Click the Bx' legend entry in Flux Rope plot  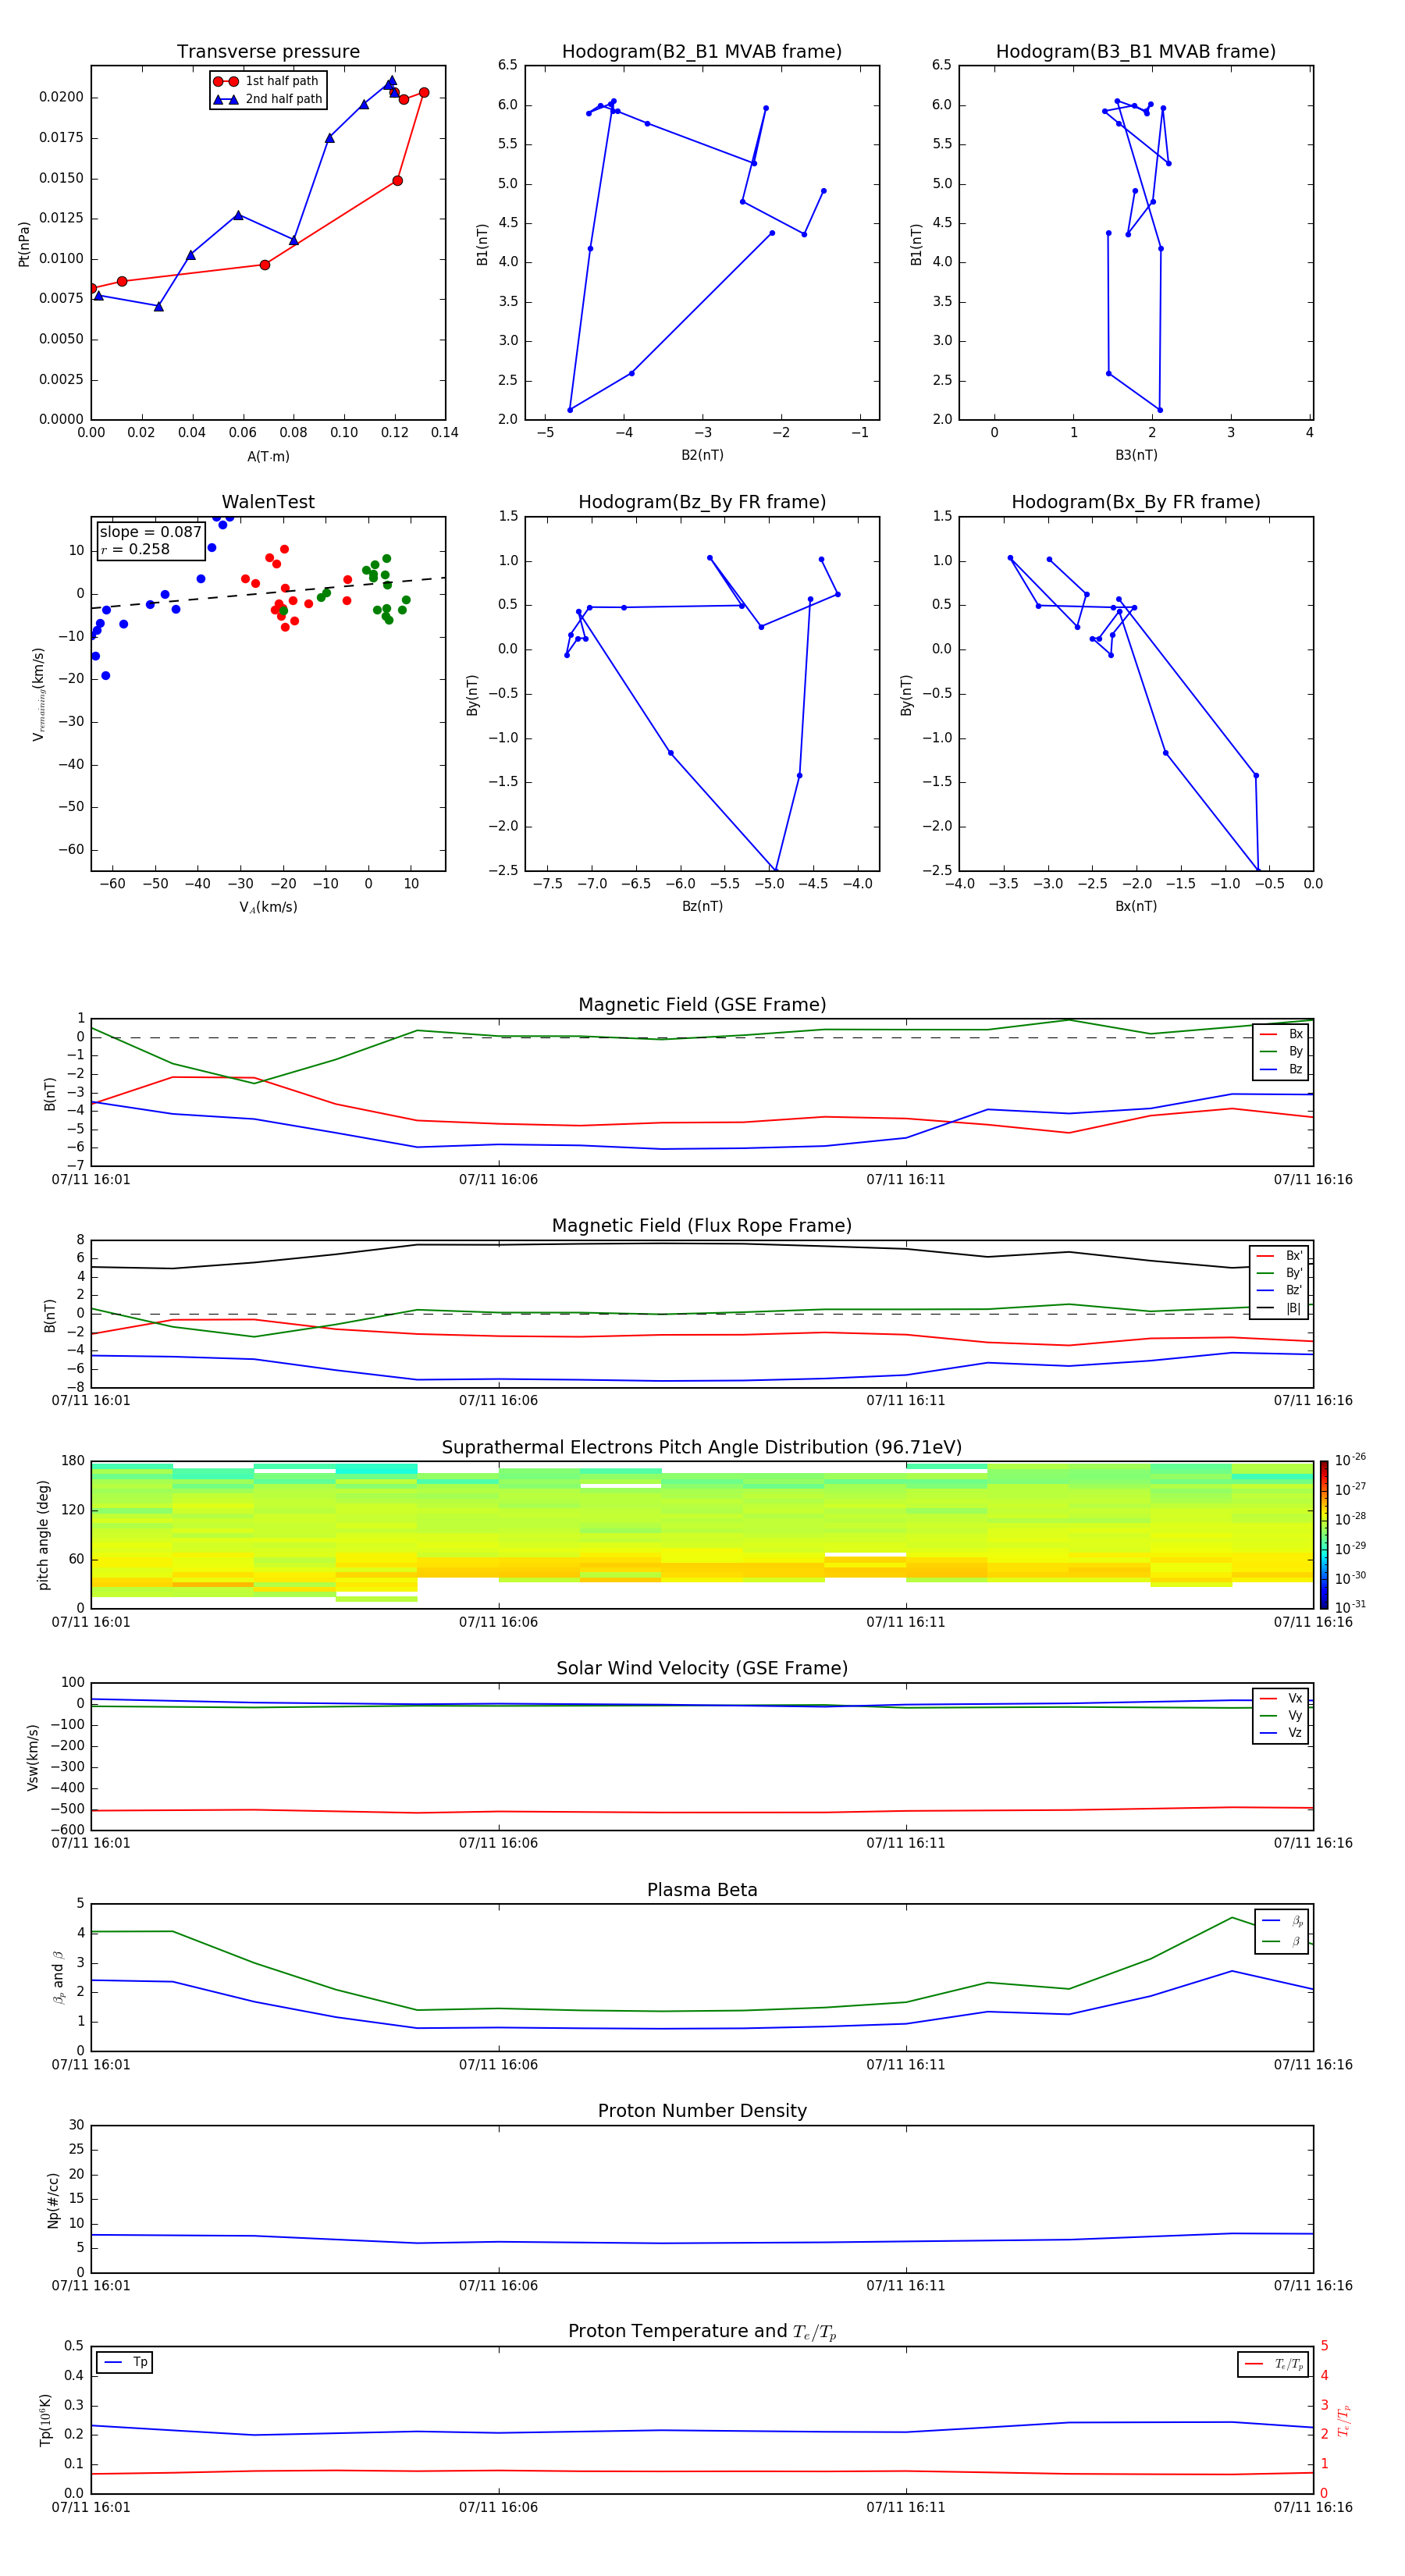tap(1279, 1256)
